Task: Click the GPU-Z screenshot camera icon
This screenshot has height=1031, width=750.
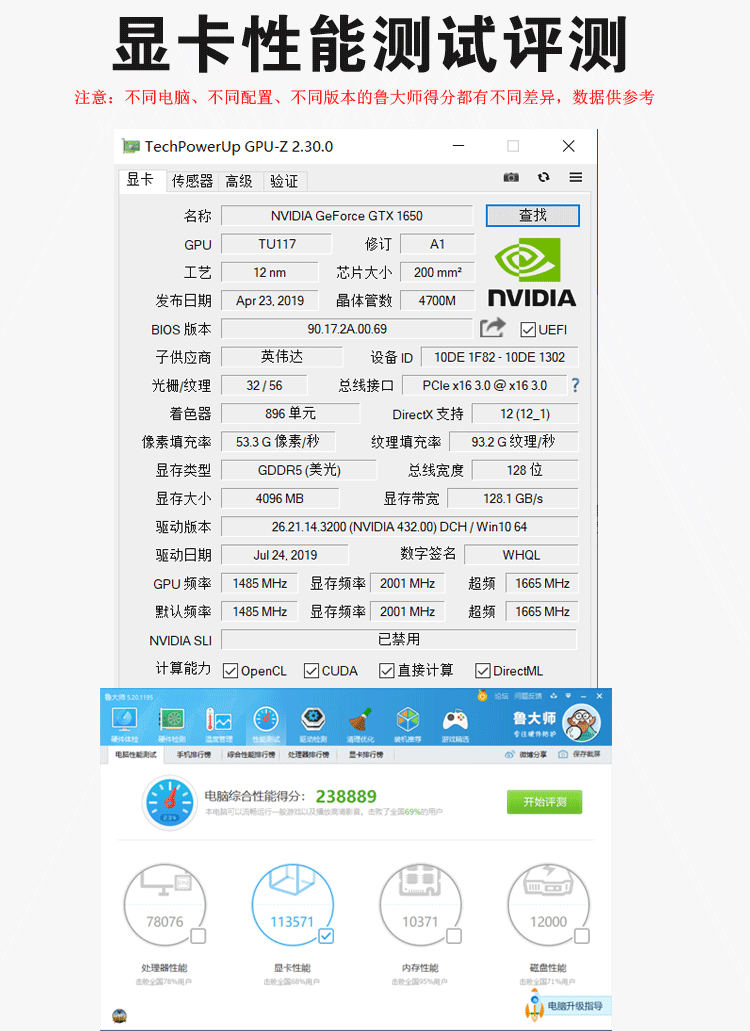Action: [x=511, y=178]
